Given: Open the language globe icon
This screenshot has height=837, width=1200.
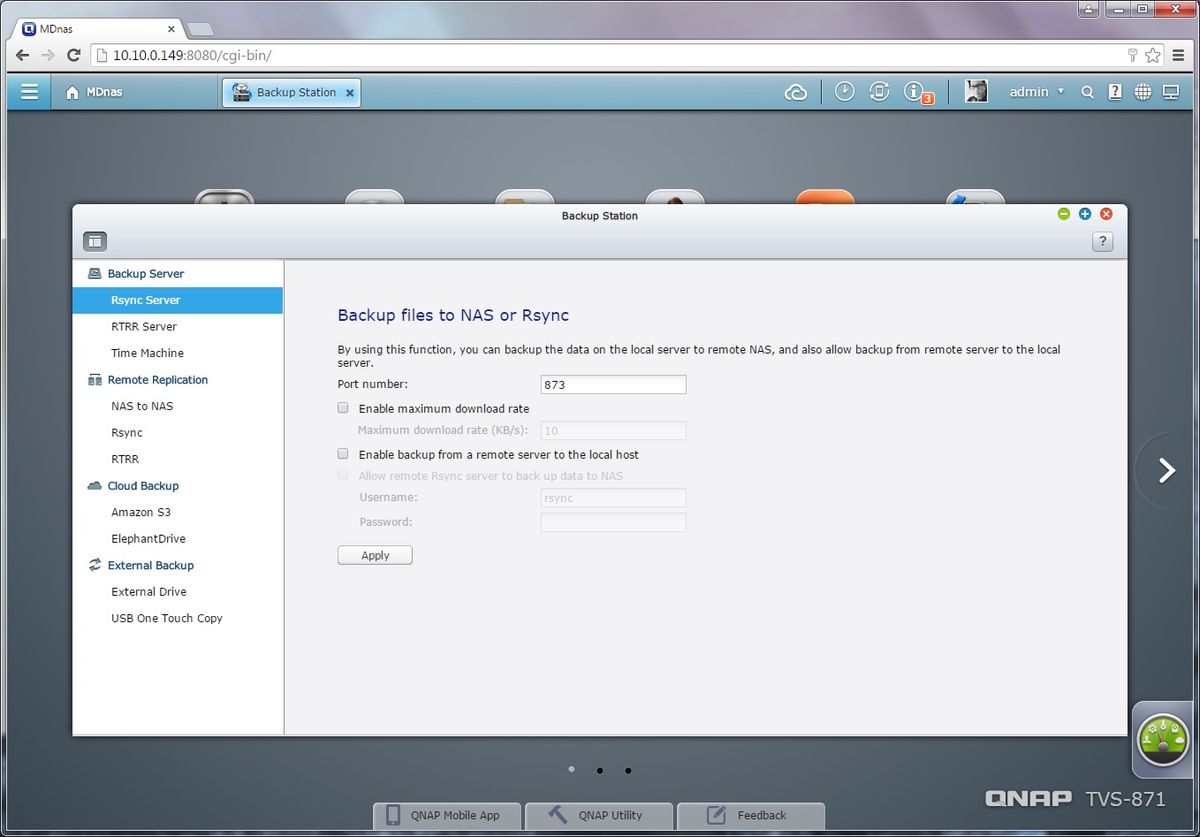Looking at the screenshot, I should click(1143, 92).
